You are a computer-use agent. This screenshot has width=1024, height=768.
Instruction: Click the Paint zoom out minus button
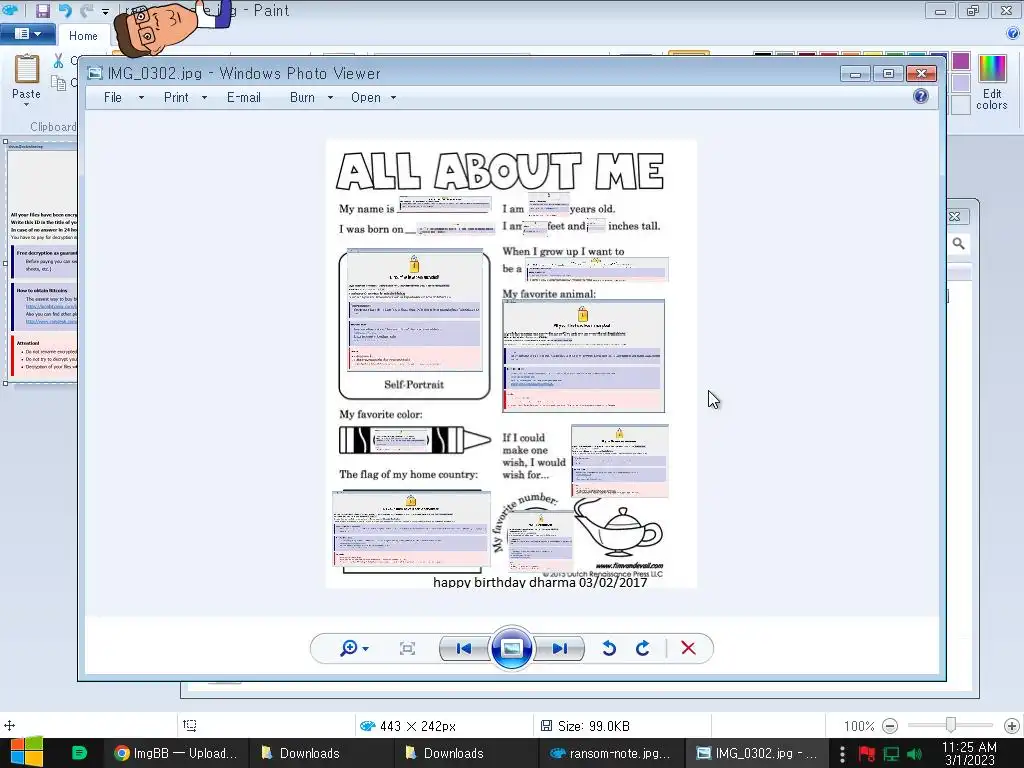click(x=889, y=726)
